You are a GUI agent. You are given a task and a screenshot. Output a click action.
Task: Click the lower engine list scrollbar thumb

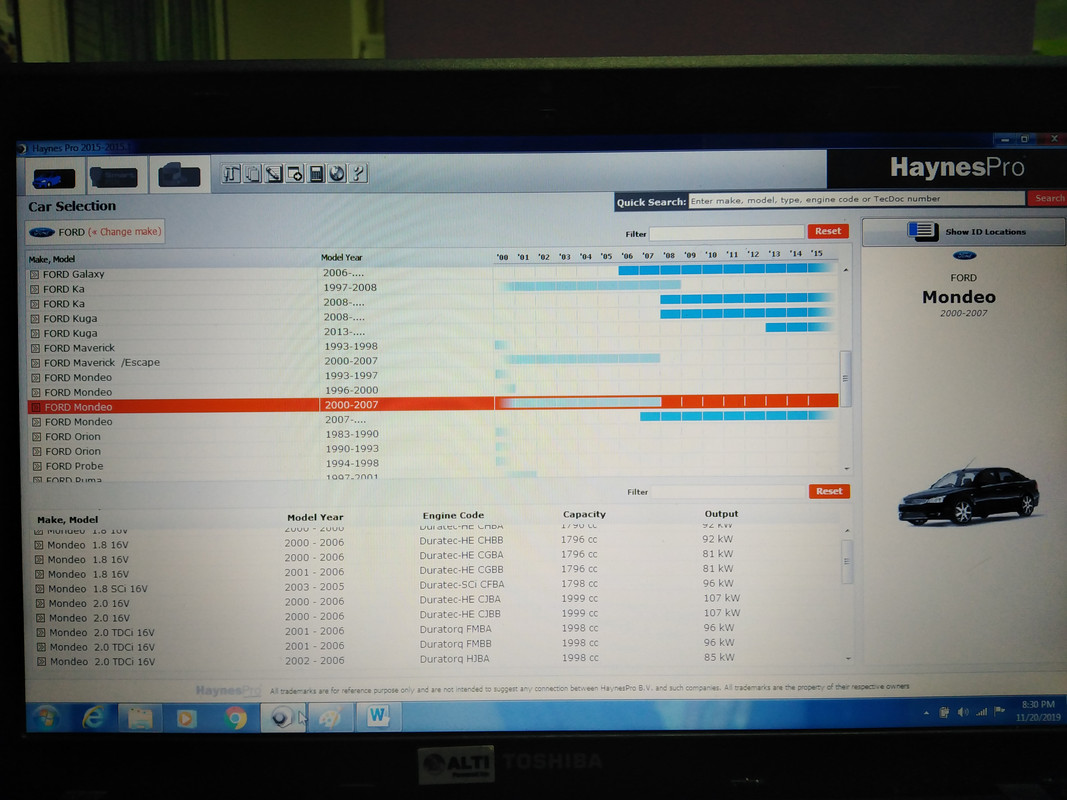click(x=847, y=561)
